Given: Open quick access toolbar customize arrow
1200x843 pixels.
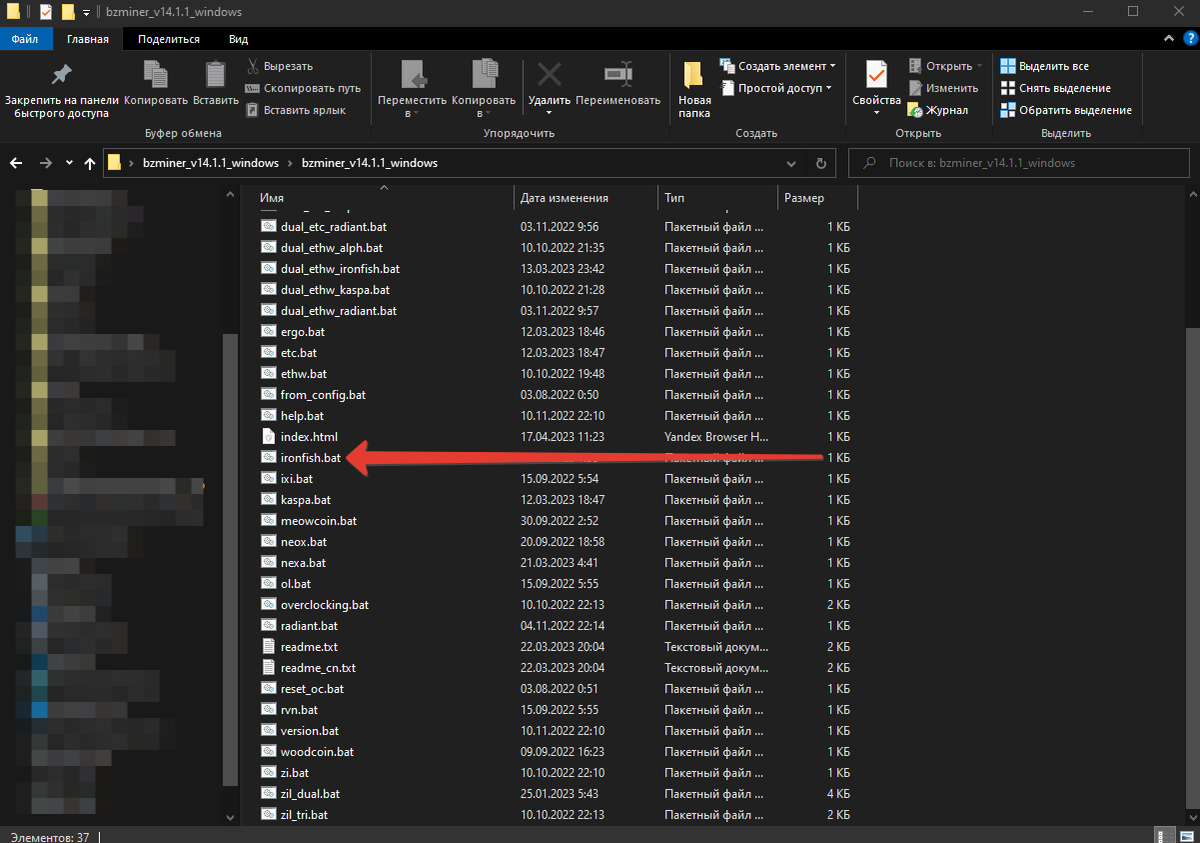Looking at the screenshot, I should pos(86,12).
